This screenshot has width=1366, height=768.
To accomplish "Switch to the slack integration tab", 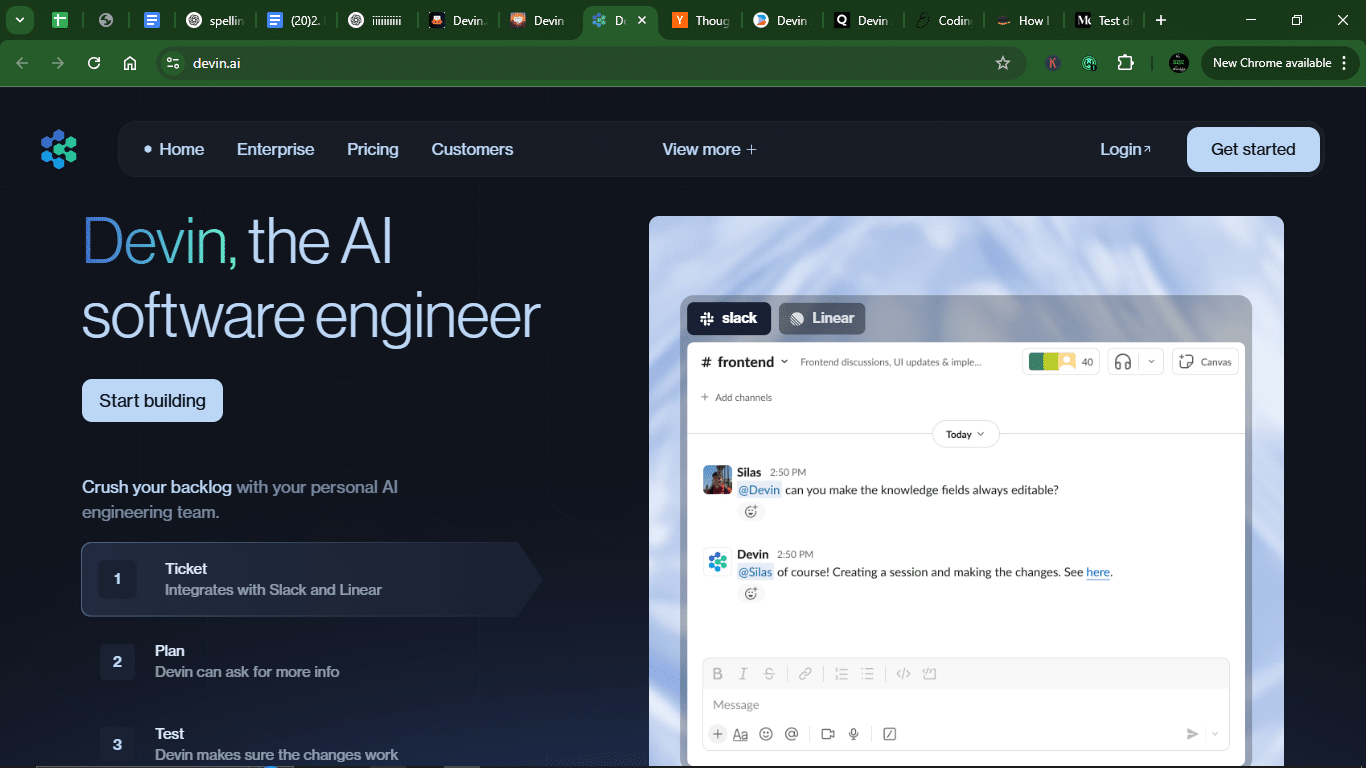I will pos(729,318).
